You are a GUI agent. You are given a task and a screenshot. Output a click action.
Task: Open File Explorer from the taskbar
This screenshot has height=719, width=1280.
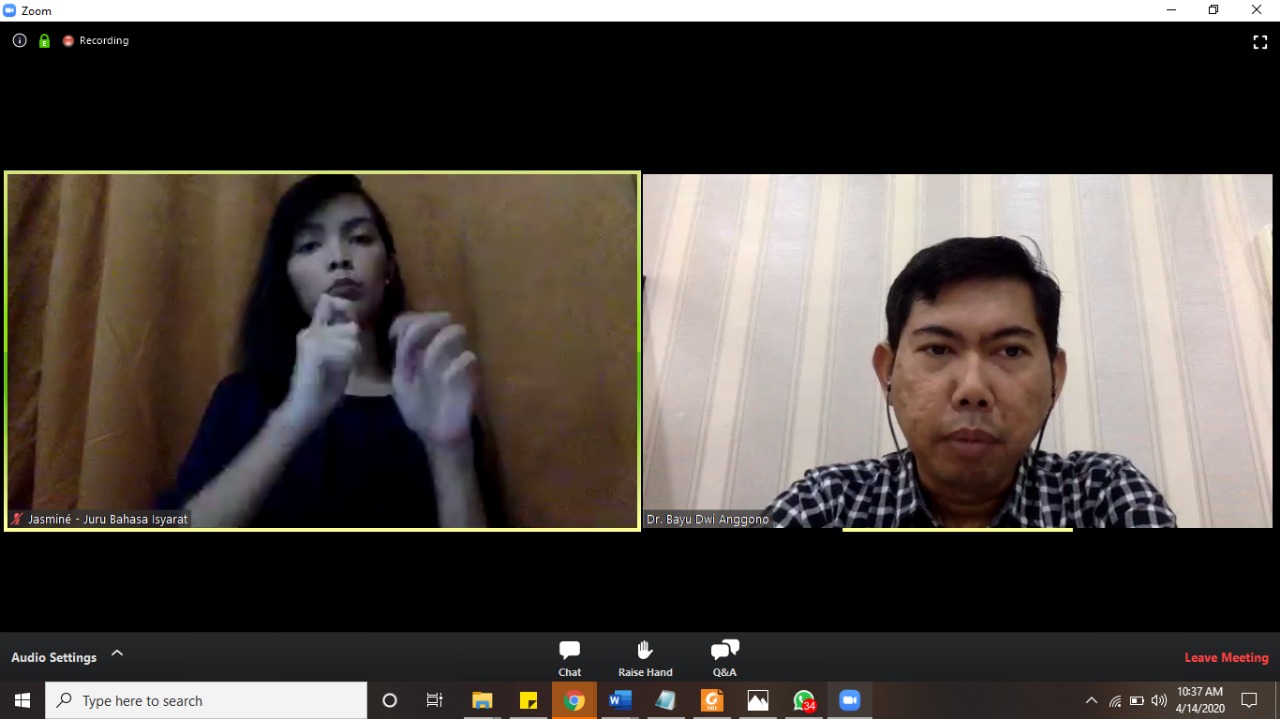point(482,700)
